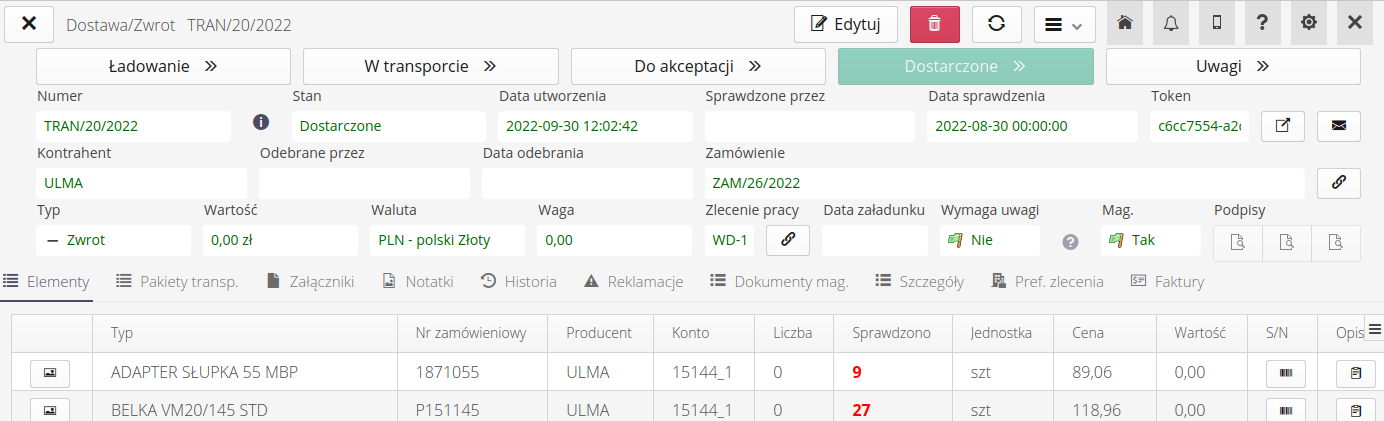Click the envelope email button near Token
The width and height of the screenshot is (1384, 421).
pyautogui.click(x=1339, y=126)
